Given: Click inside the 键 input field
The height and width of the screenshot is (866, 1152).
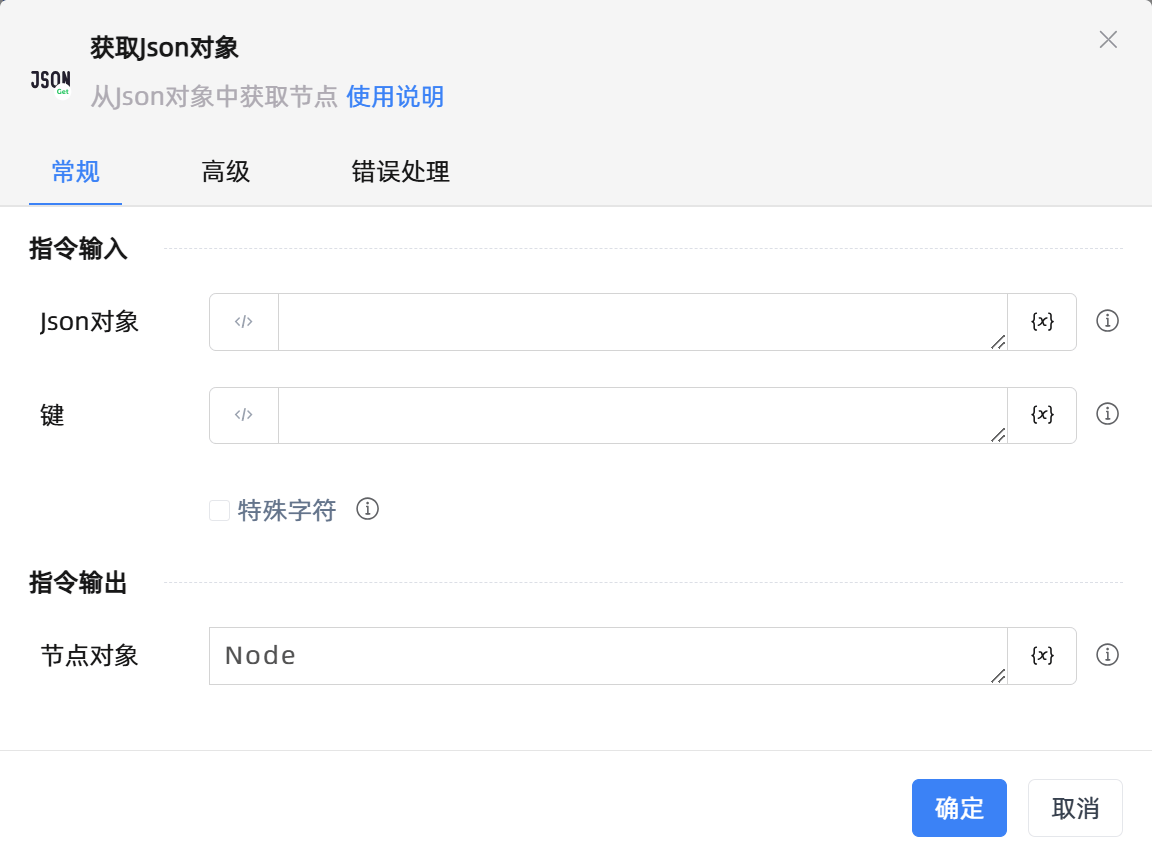Looking at the screenshot, I should (x=640, y=415).
